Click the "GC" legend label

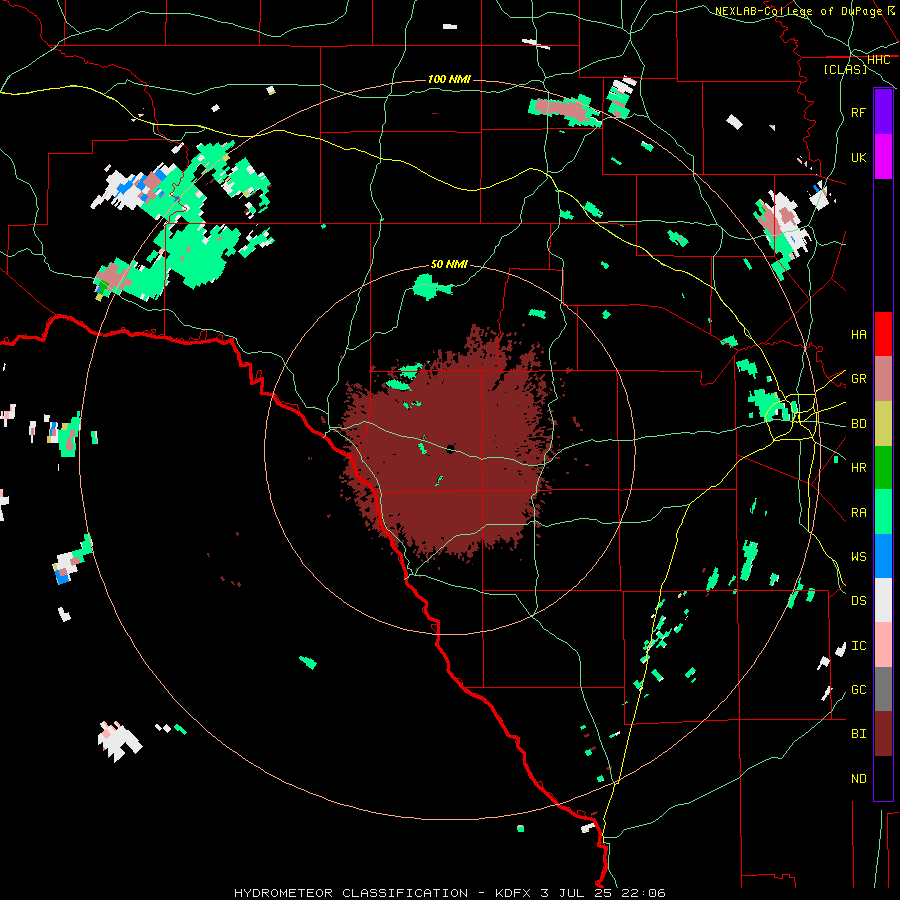[x=858, y=690]
